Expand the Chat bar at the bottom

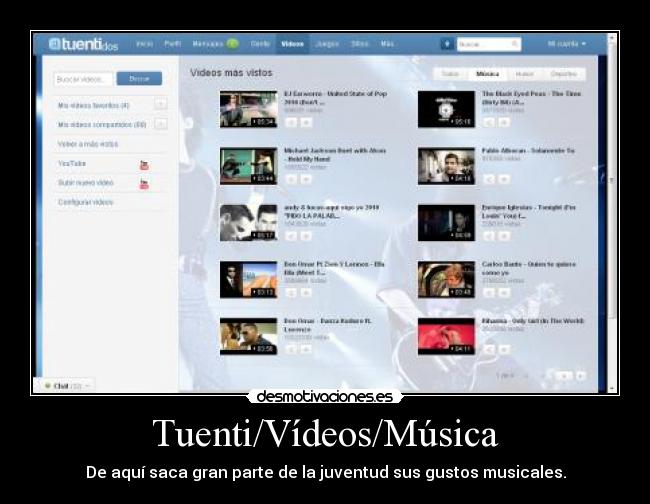click(64, 386)
